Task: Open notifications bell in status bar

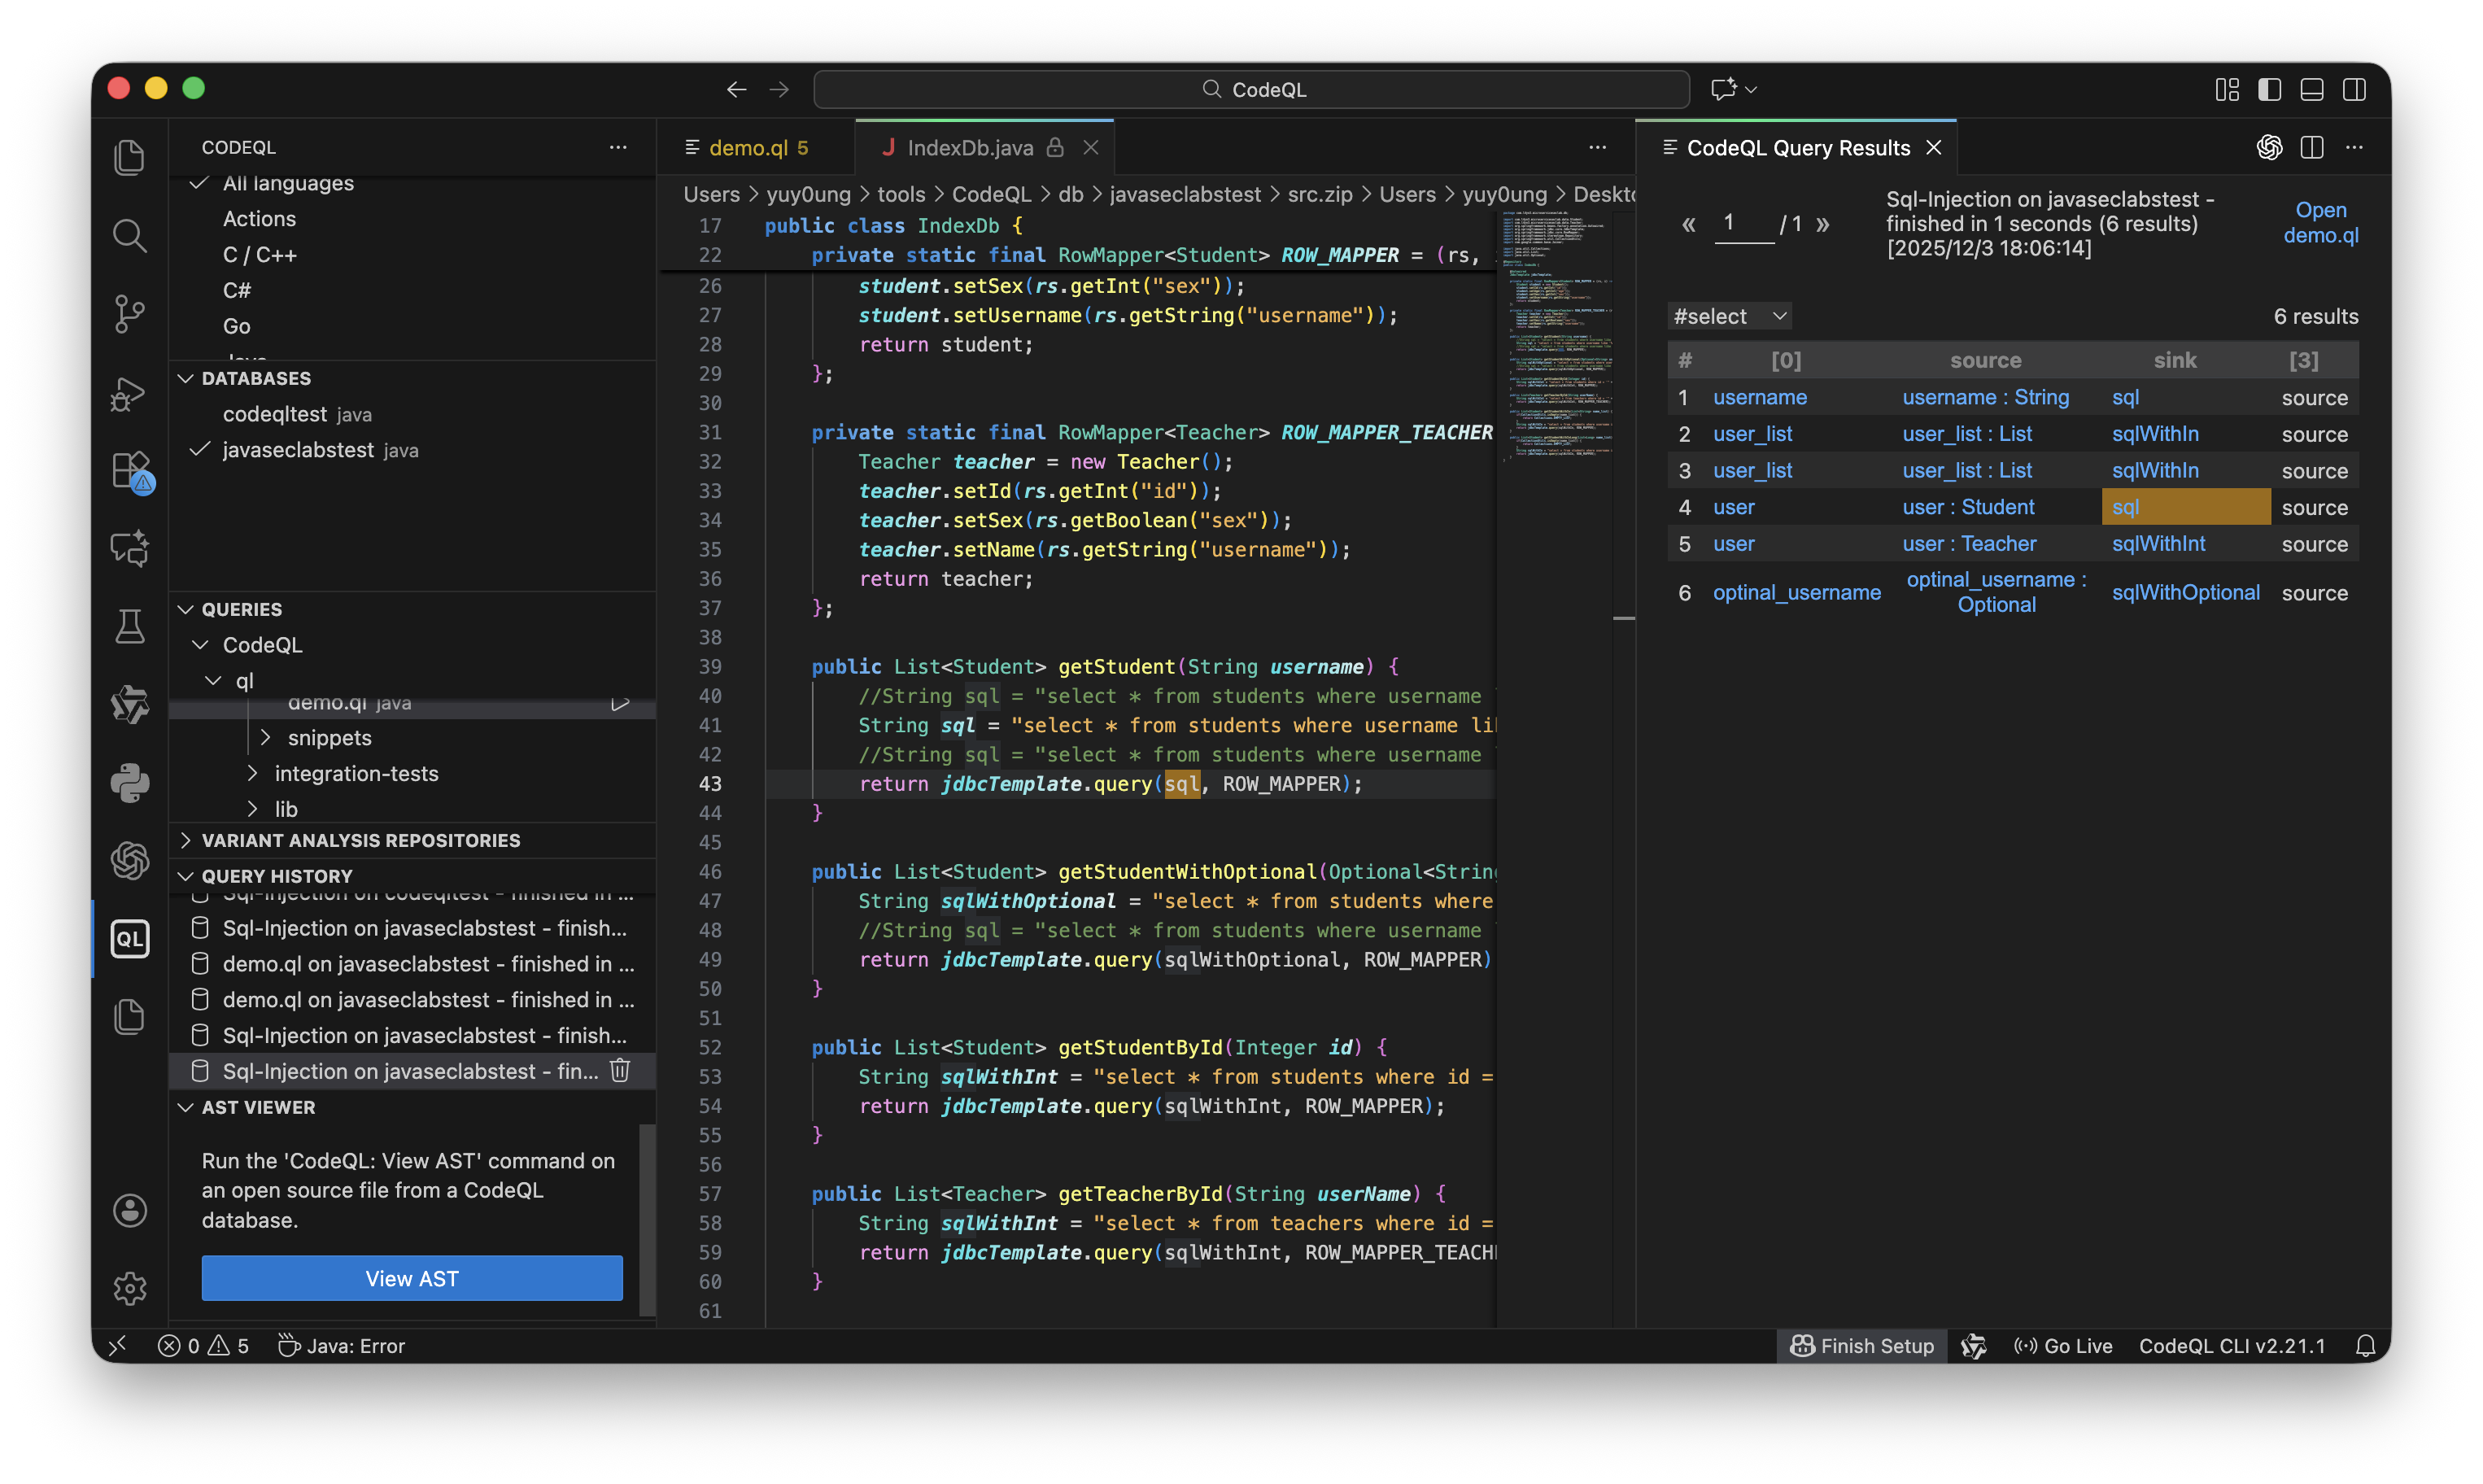Action: click(2365, 1346)
